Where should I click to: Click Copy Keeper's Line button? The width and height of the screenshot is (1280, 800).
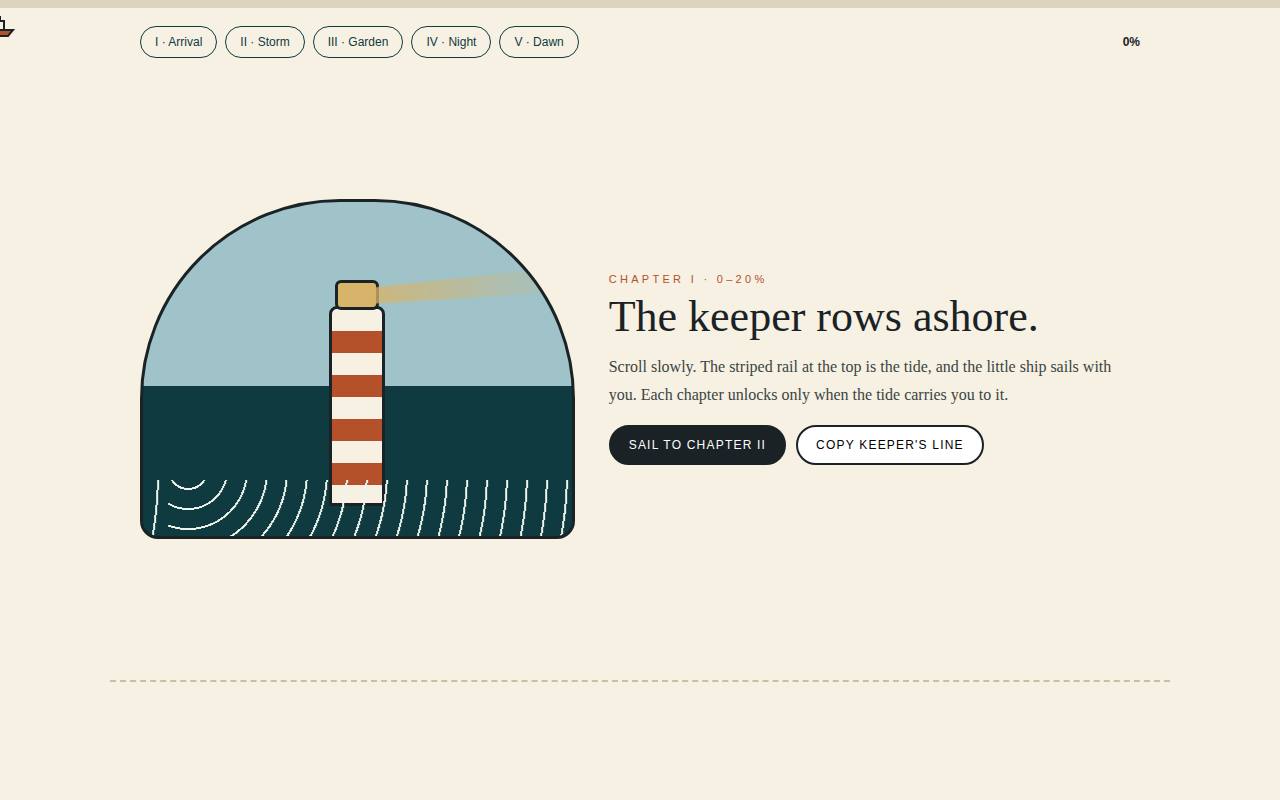(890, 445)
